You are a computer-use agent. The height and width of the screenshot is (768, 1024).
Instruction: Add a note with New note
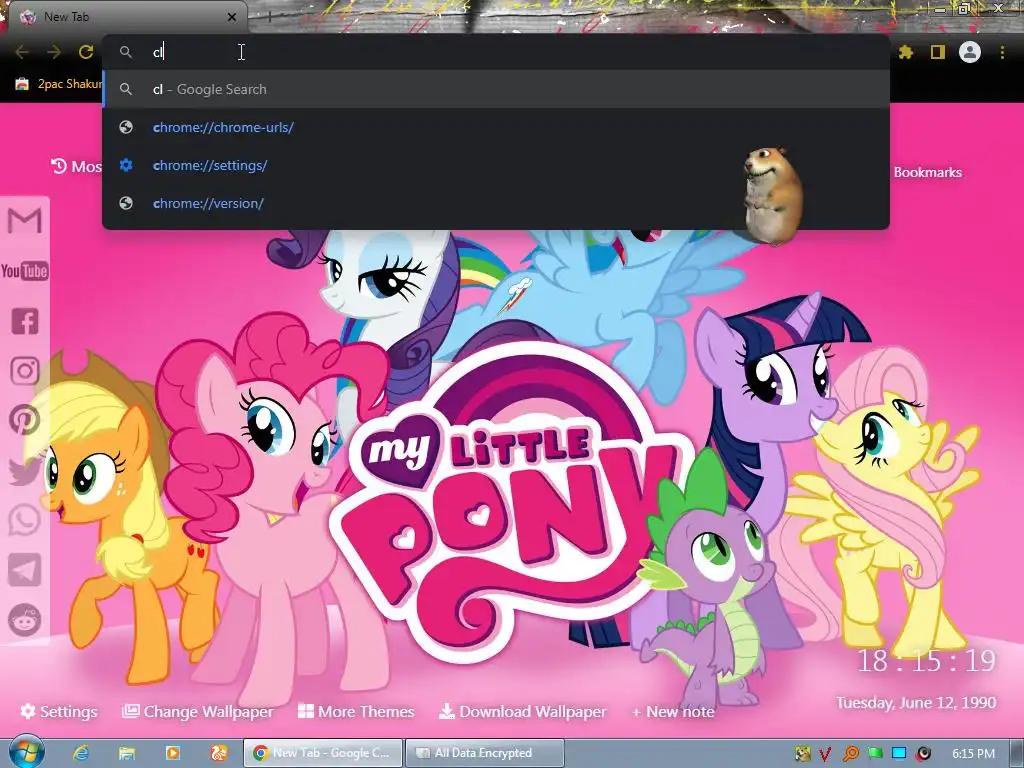click(x=673, y=712)
